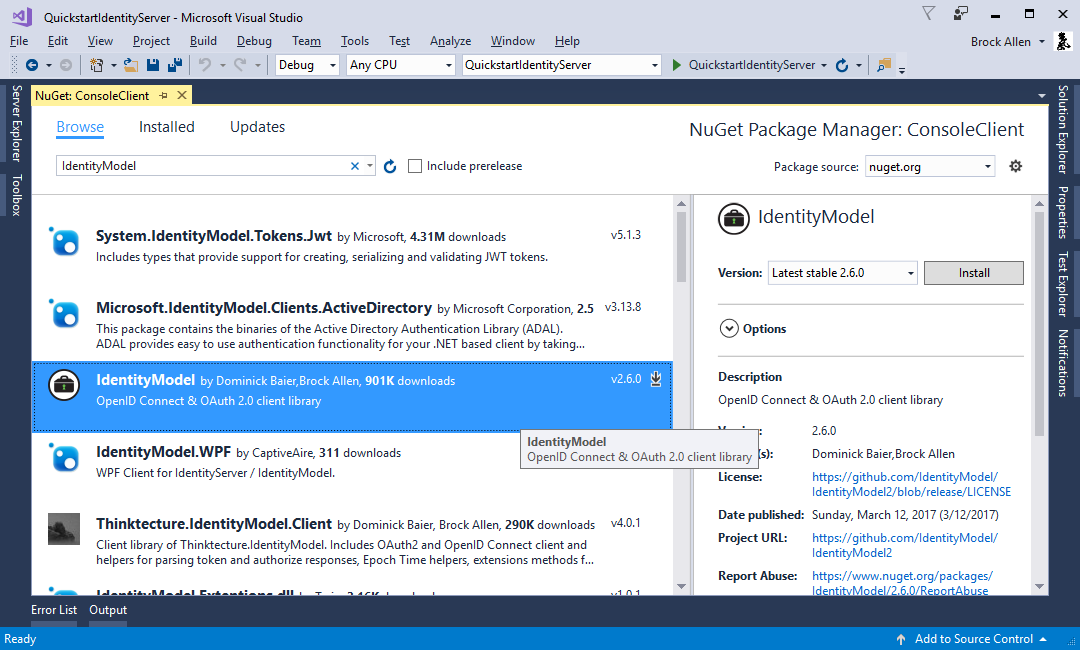Click the download arrow on IdentityModel row
The image size is (1080, 650).
coord(656,379)
